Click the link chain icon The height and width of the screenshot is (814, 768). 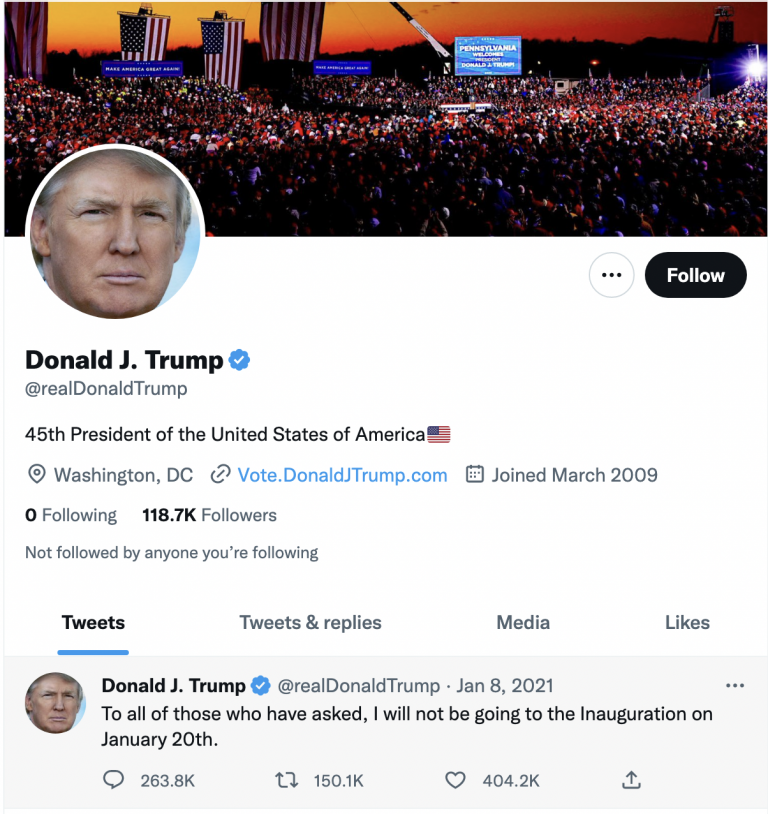(221, 474)
